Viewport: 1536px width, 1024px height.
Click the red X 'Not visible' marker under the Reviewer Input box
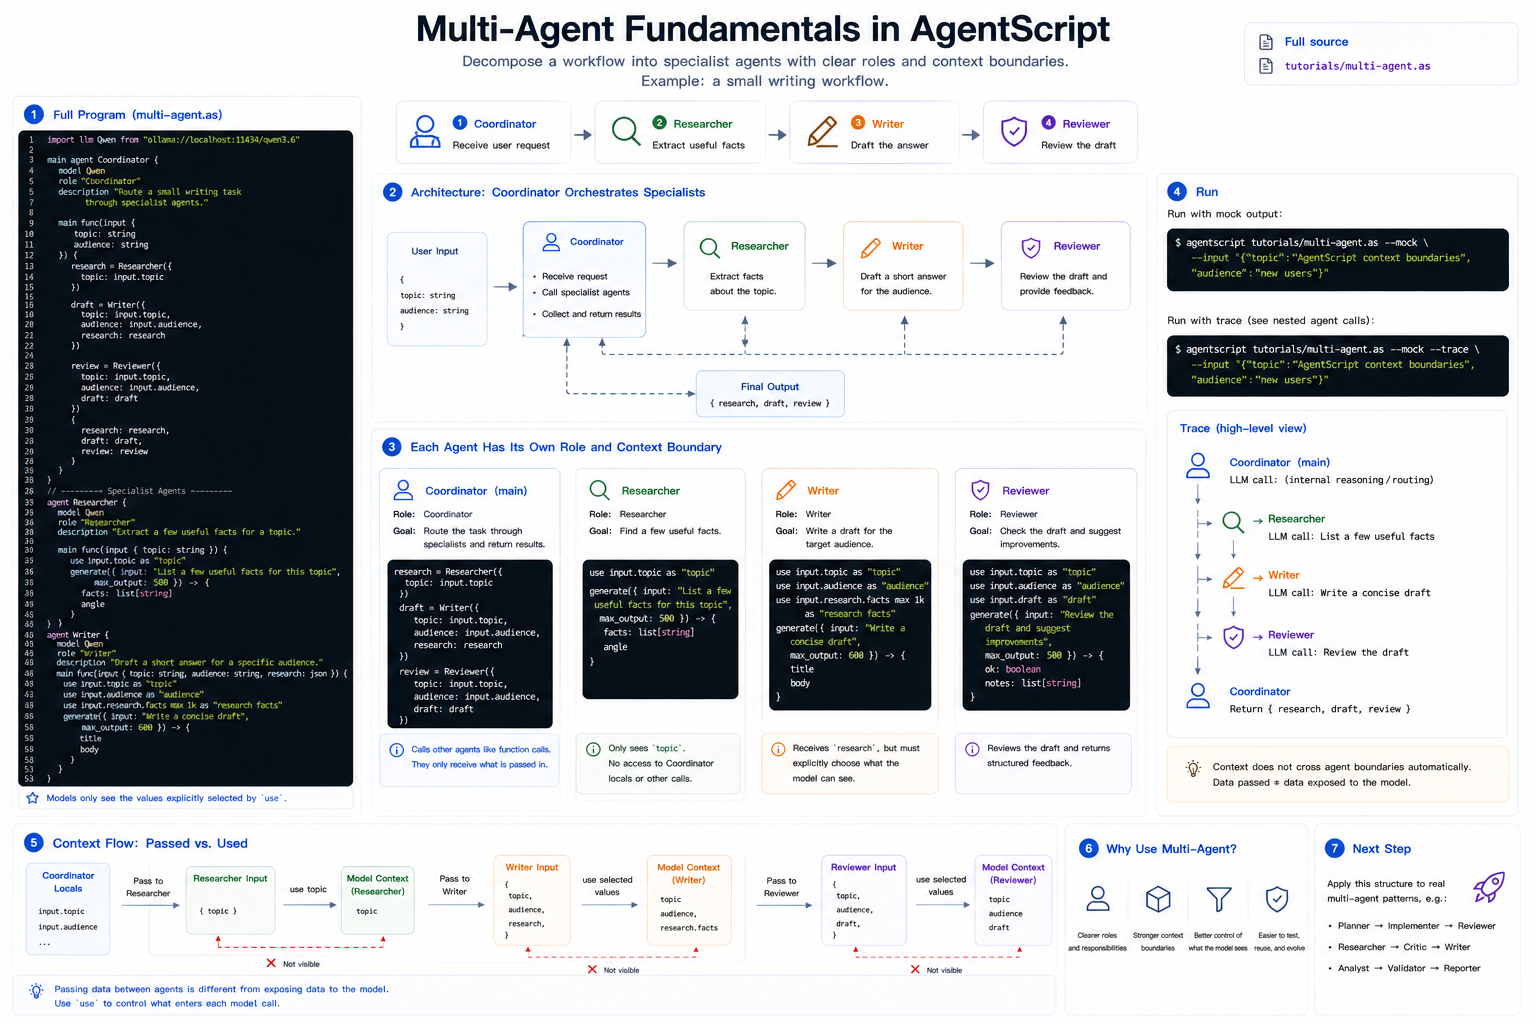coord(915,969)
